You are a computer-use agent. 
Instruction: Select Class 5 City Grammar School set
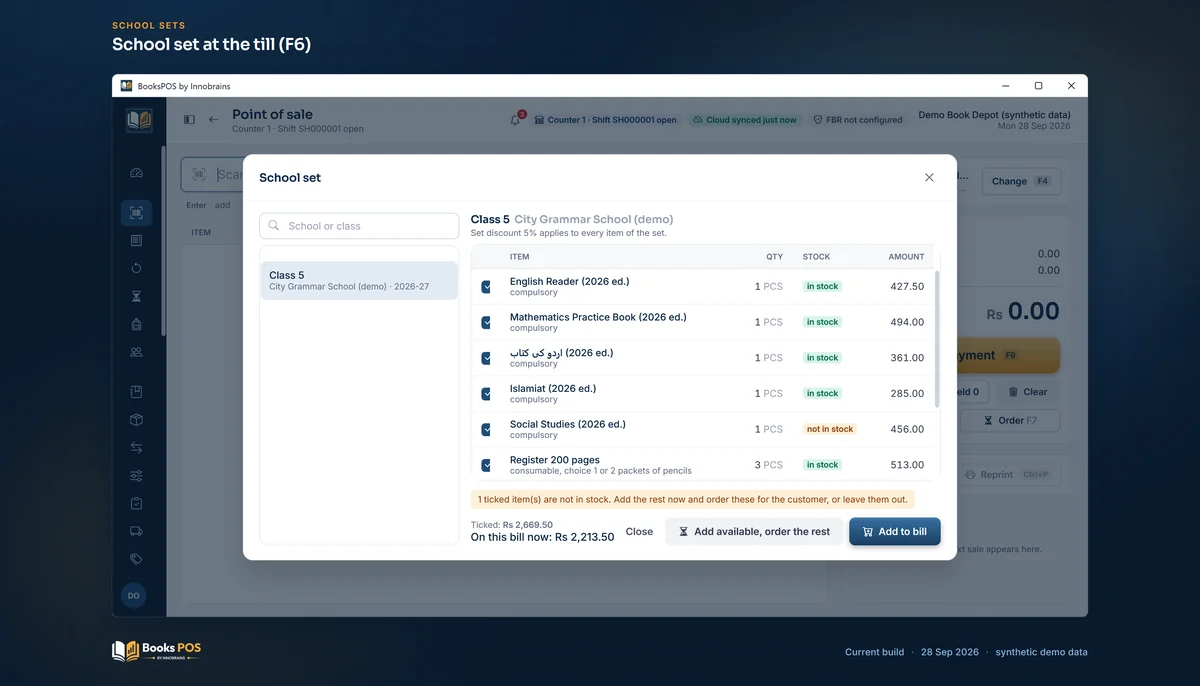pos(359,281)
